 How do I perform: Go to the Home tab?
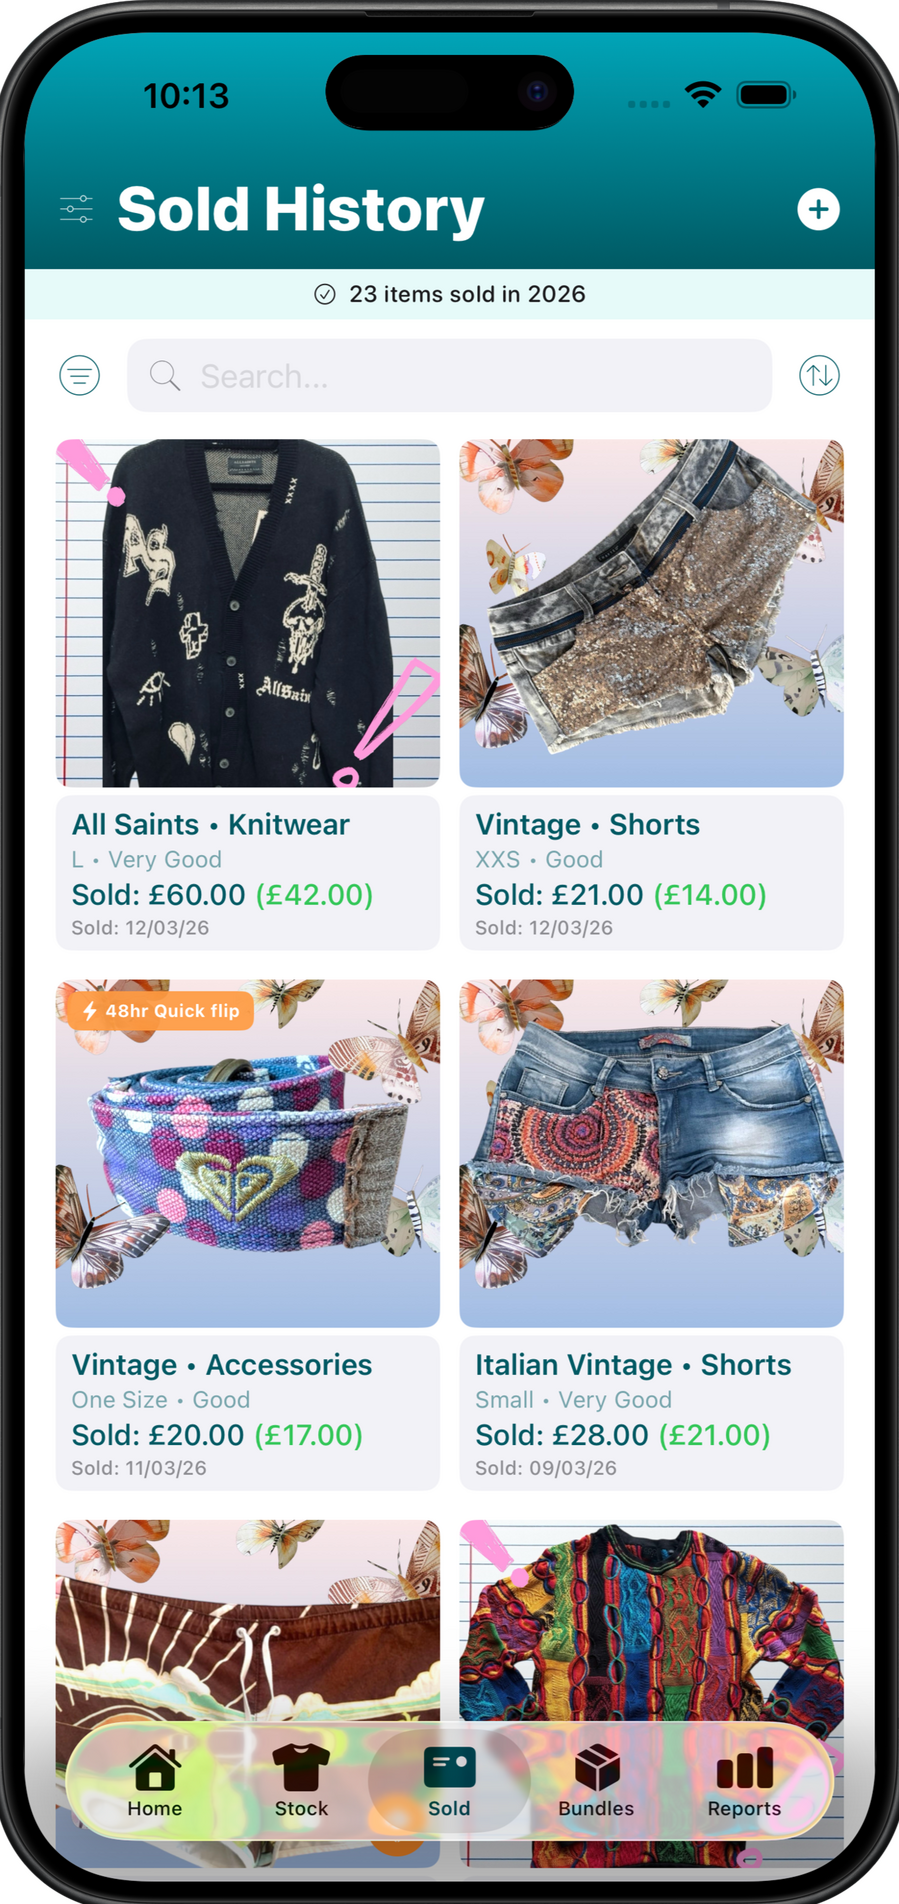[x=155, y=1781]
